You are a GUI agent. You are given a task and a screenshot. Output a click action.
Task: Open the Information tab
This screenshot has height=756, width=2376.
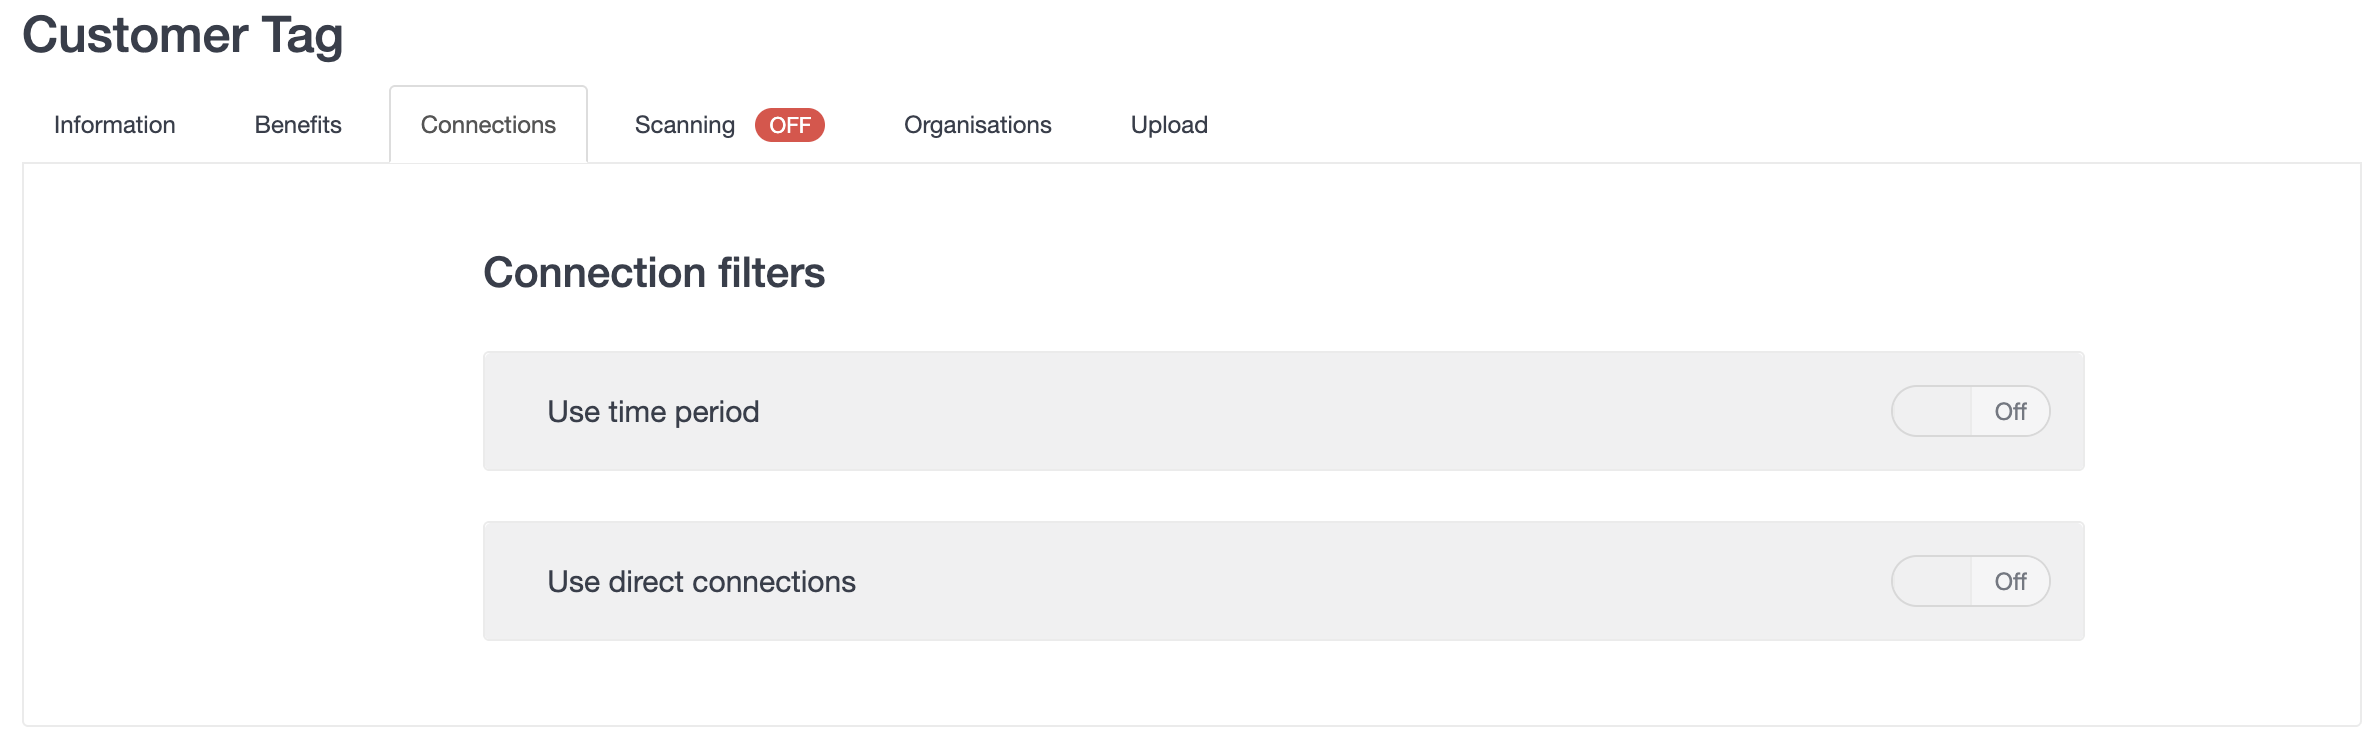[114, 125]
